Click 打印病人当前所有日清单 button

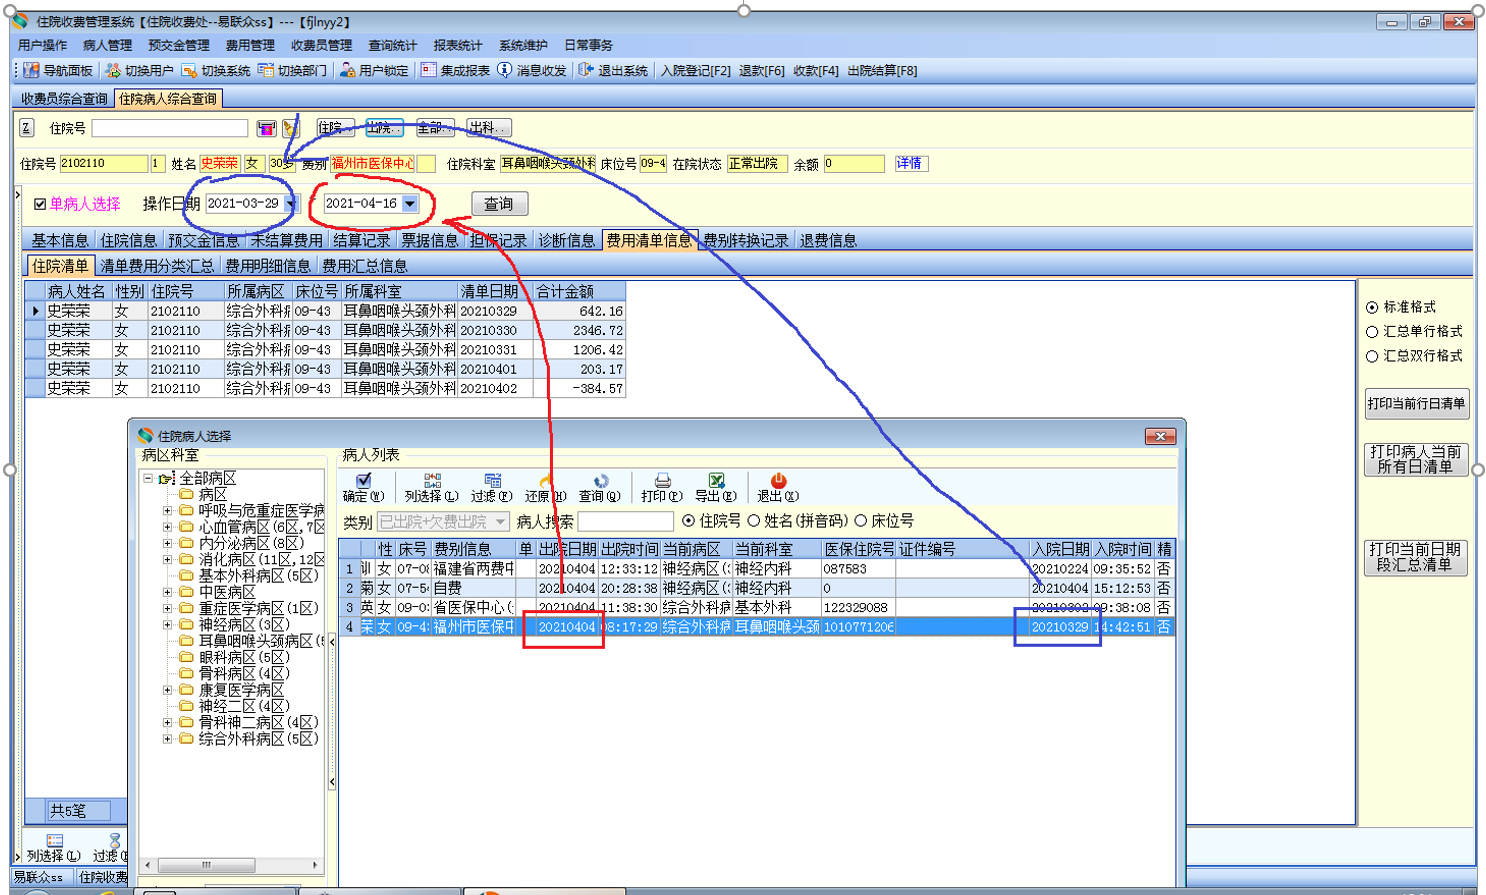point(1416,459)
